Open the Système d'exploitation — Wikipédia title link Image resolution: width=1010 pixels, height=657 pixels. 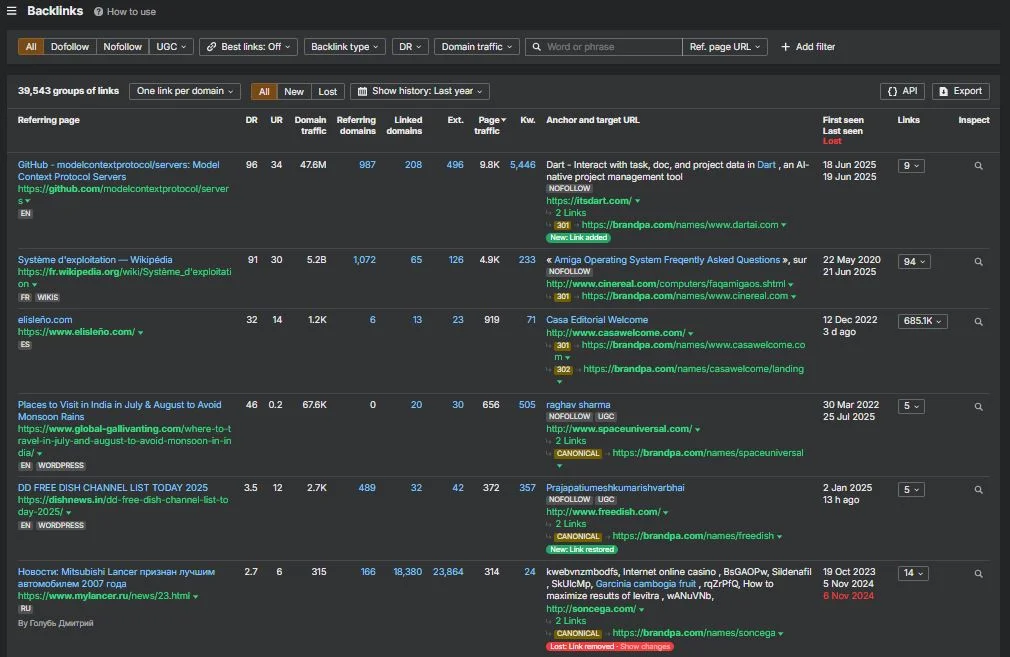95,260
